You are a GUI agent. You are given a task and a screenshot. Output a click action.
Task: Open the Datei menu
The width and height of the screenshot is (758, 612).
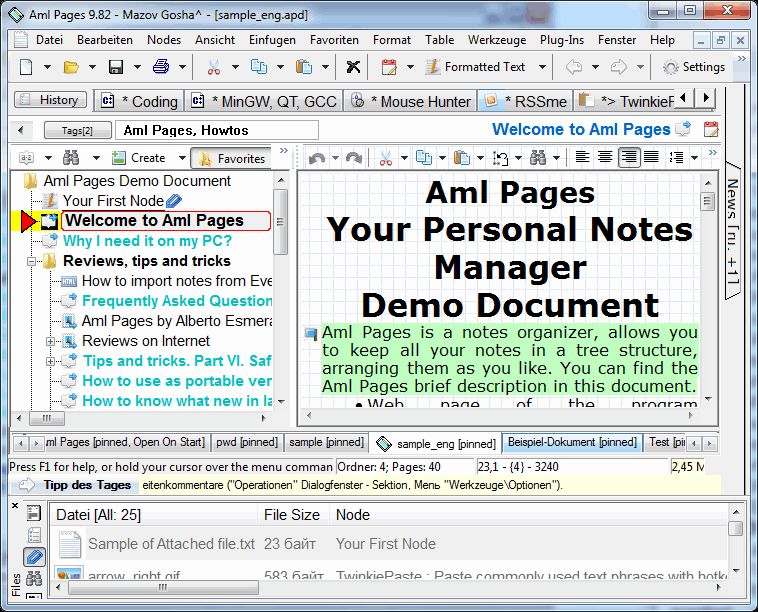tap(49, 40)
